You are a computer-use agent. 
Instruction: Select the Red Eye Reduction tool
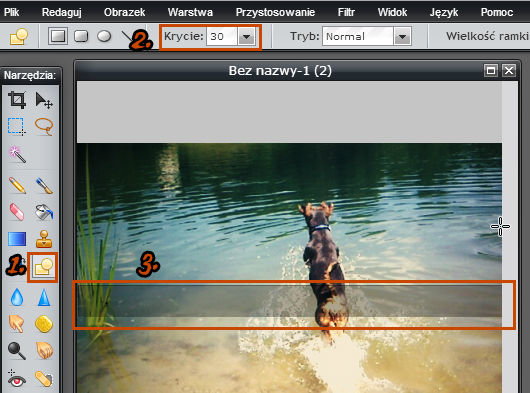[x=17, y=378]
